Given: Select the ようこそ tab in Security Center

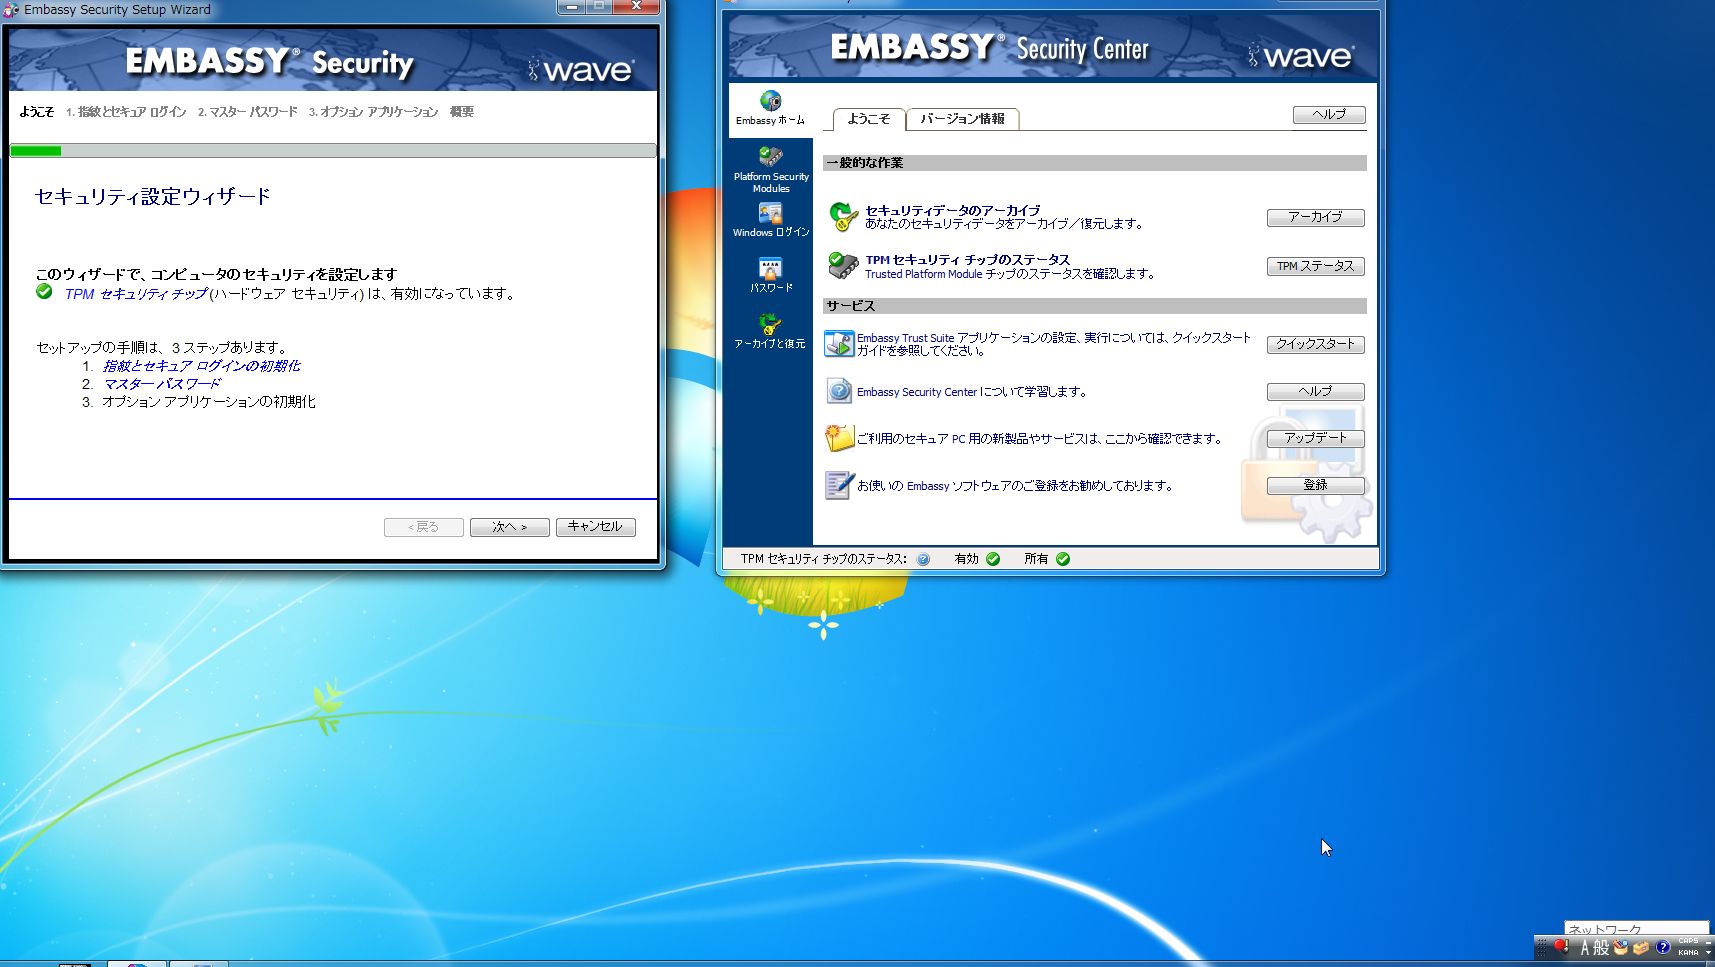Looking at the screenshot, I should (x=869, y=119).
